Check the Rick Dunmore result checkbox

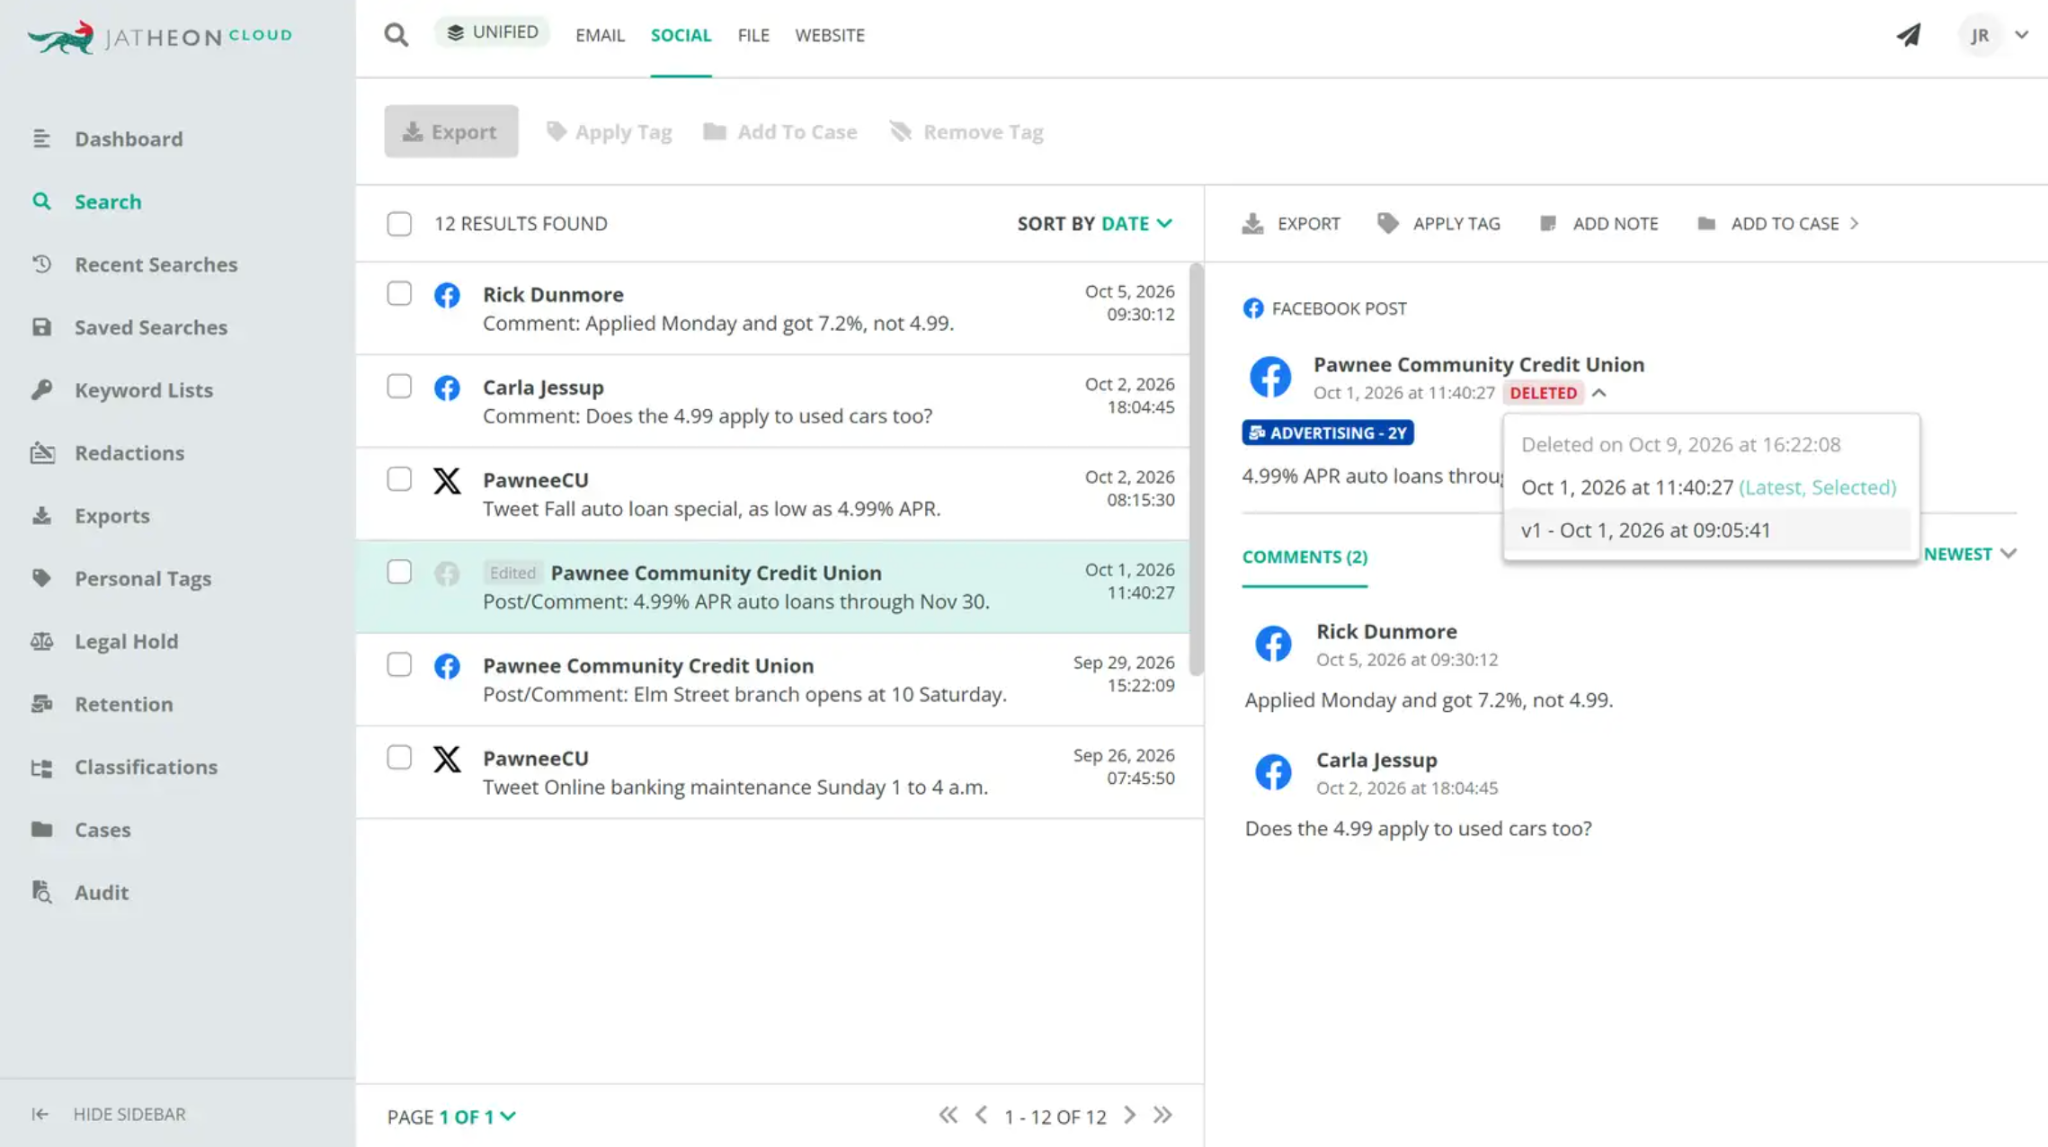click(x=399, y=294)
